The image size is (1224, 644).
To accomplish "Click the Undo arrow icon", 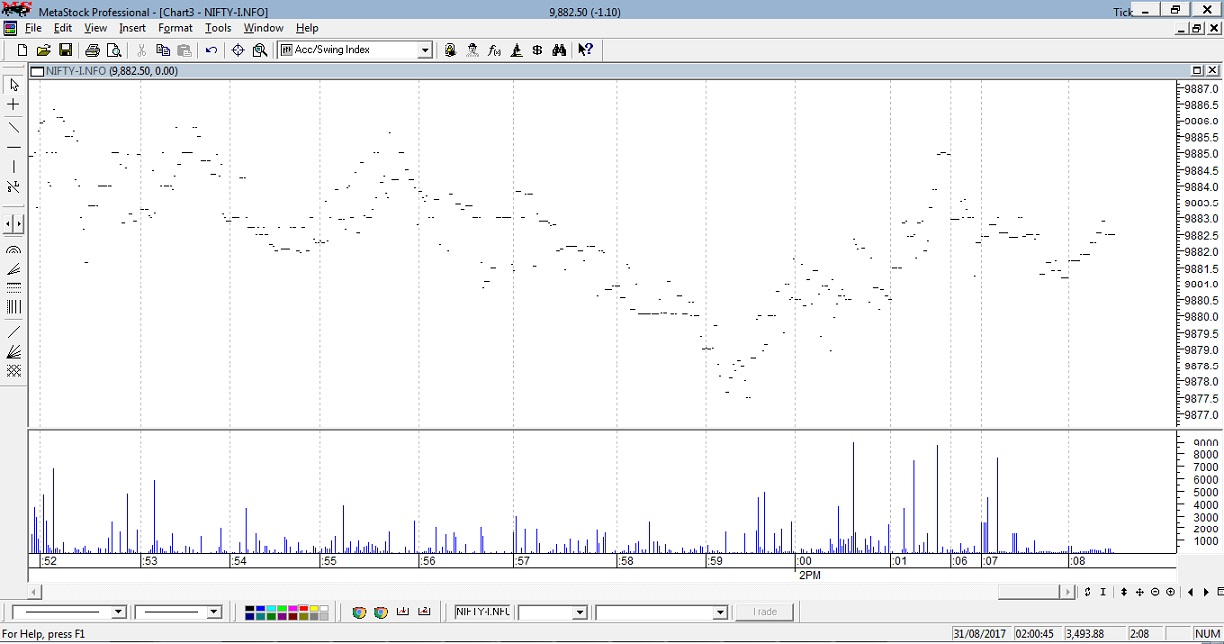I will (x=211, y=50).
